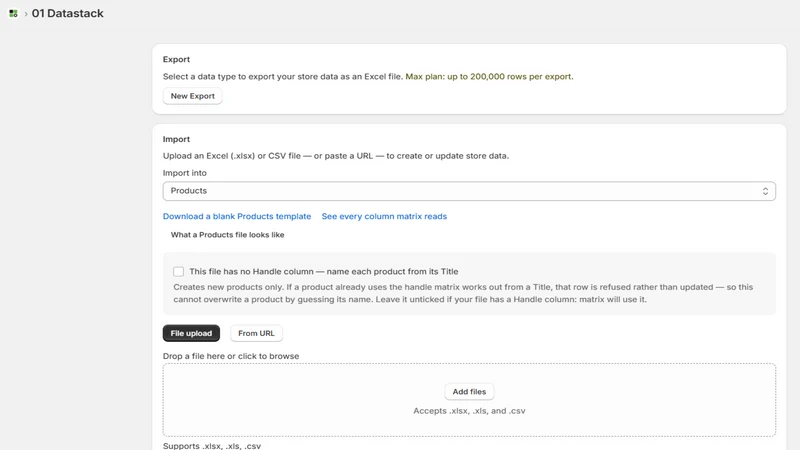Viewport: 800px width, 450px height.
Task: Click the breadcrumb chevron separator
Action: pos(26,14)
